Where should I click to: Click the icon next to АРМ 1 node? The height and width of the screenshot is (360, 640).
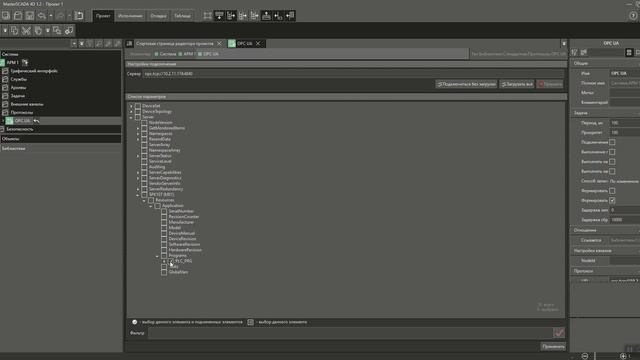(25, 62)
